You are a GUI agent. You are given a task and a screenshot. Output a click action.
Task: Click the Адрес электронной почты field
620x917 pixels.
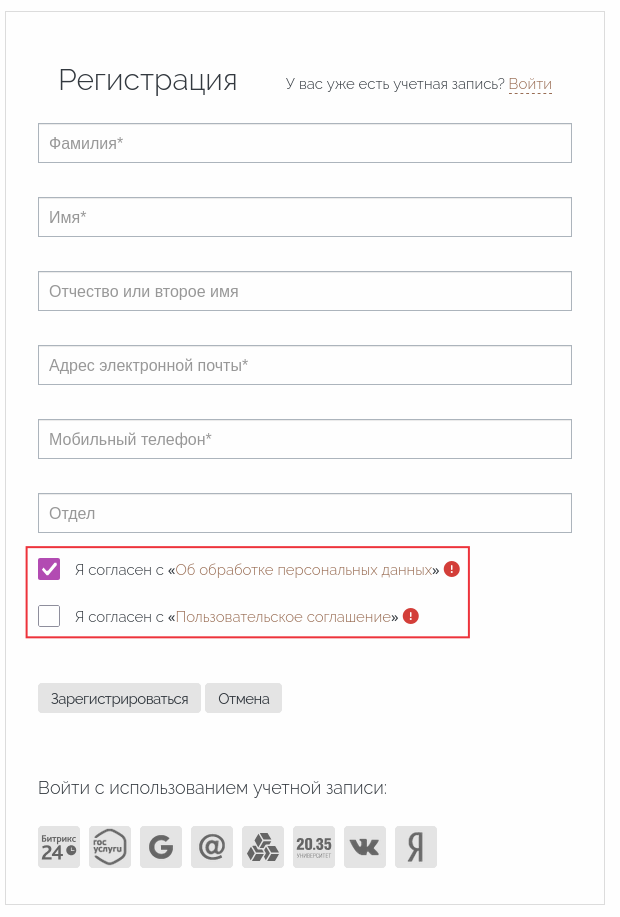click(305, 365)
